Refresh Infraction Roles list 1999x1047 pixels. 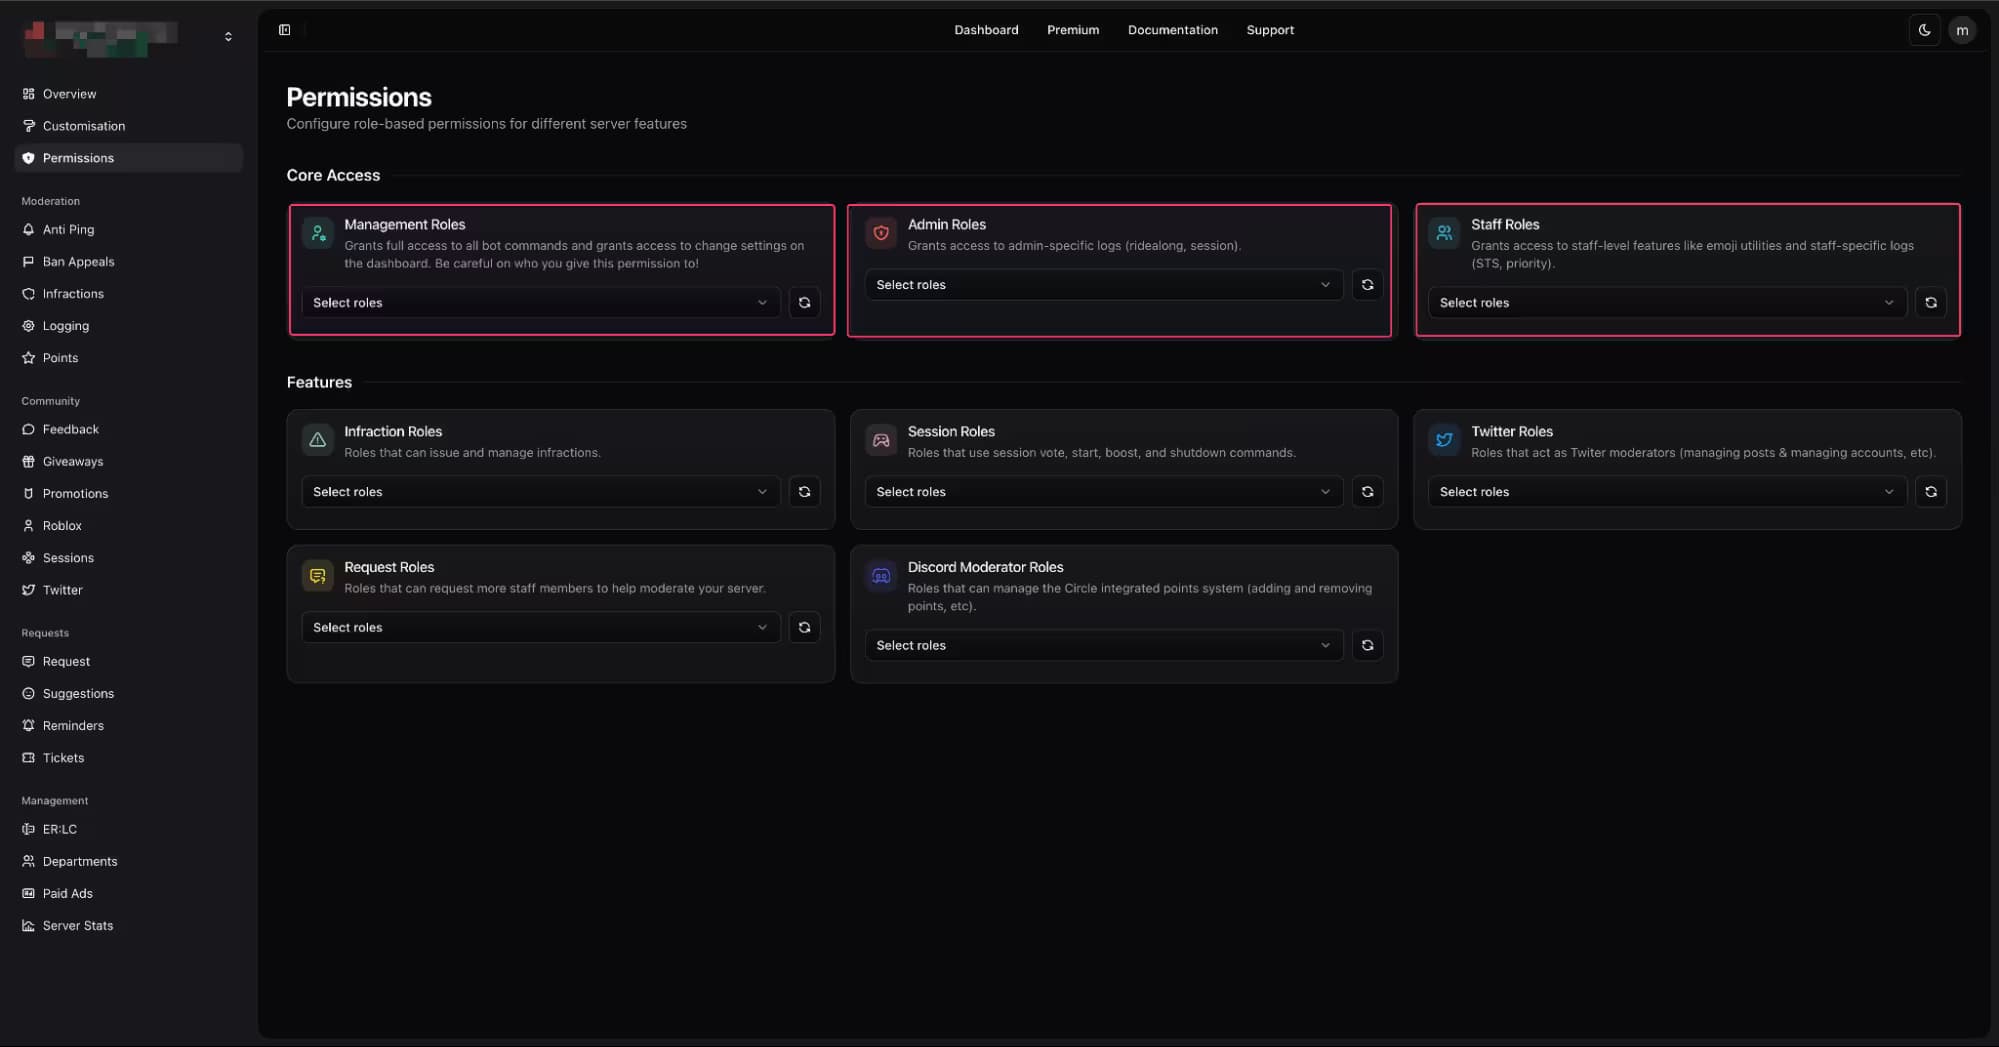pos(804,492)
